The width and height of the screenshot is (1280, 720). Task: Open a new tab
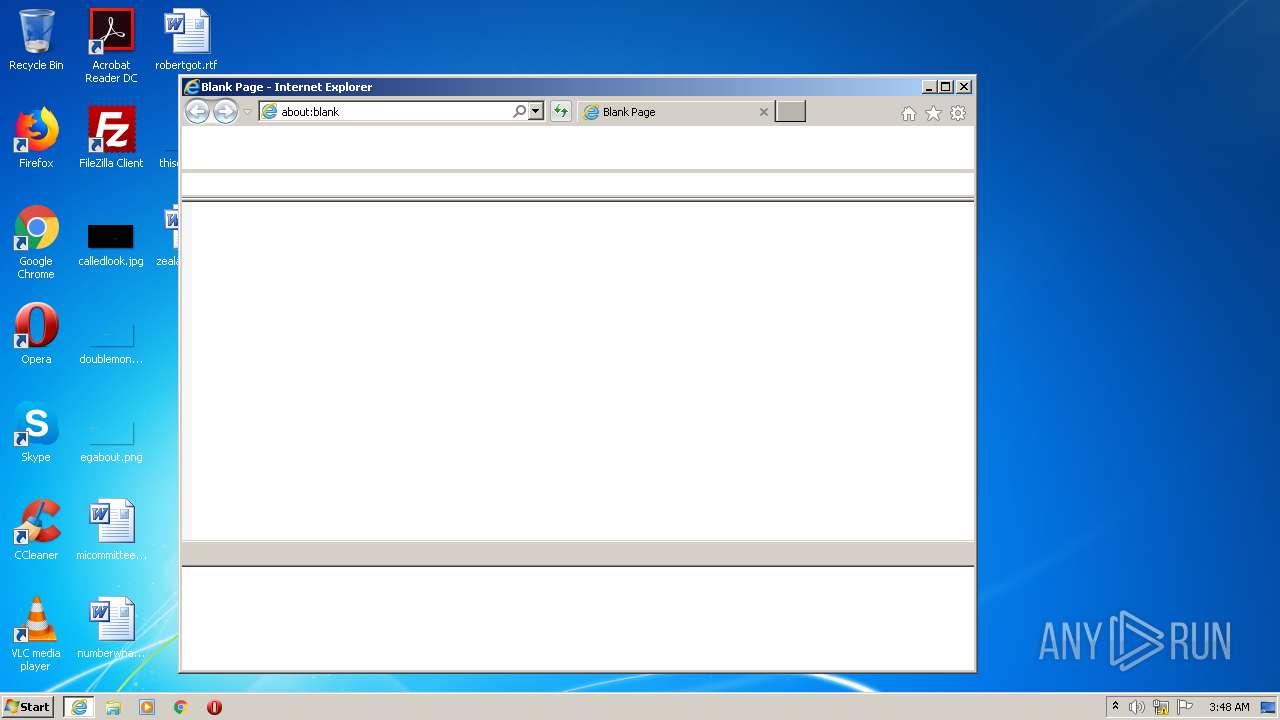click(x=790, y=112)
